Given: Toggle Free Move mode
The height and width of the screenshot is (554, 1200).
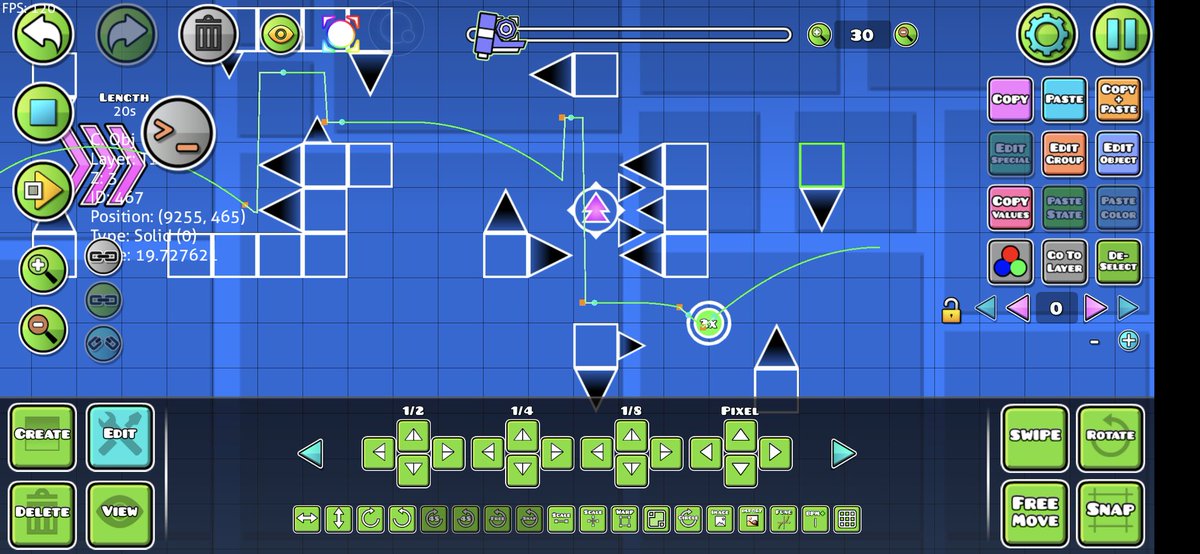Looking at the screenshot, I should point(1034,514).
